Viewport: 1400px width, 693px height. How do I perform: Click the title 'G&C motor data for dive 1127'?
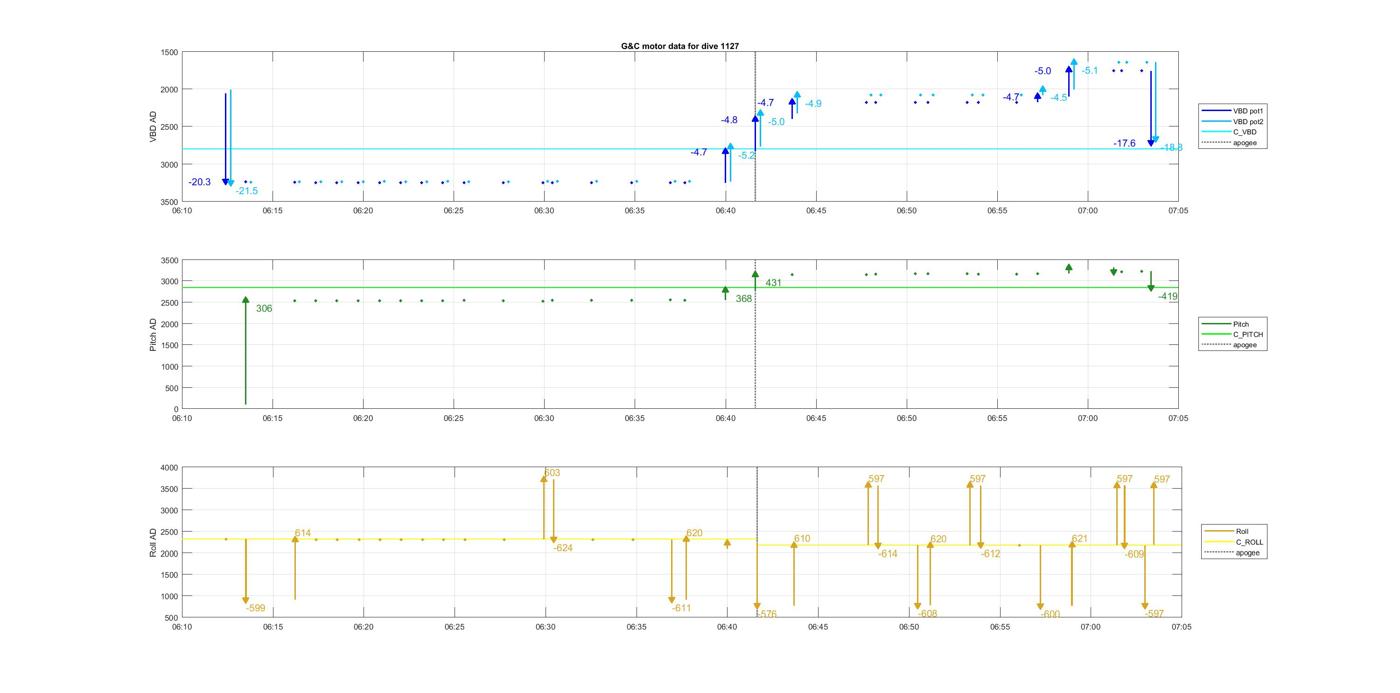(680, 46)
